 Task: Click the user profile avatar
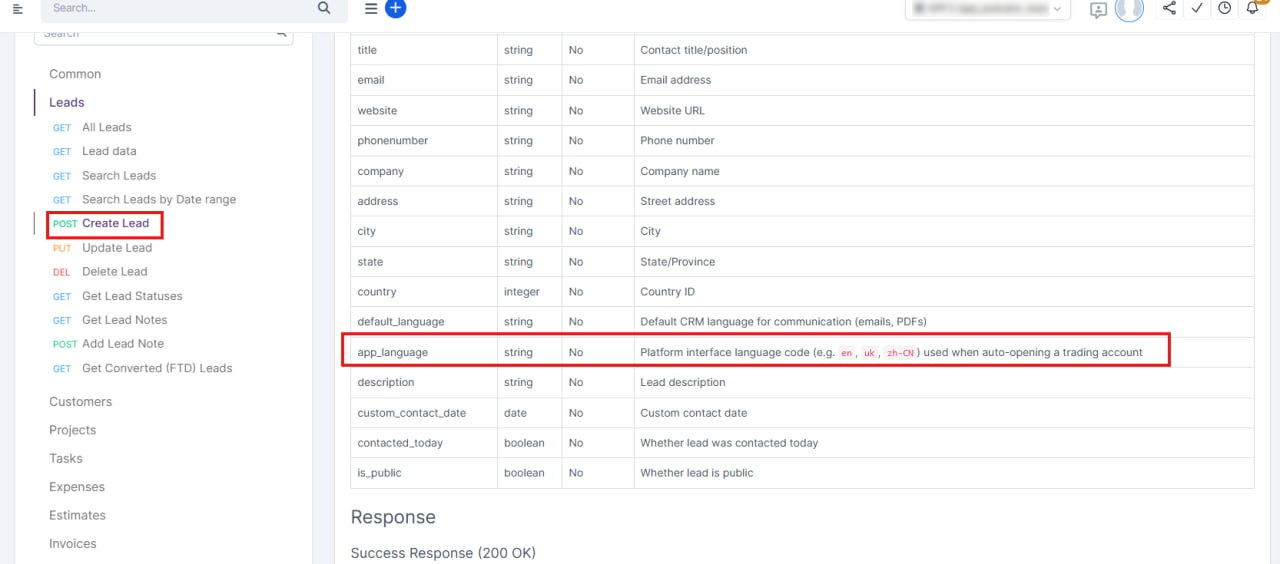tap(1129, 9)
